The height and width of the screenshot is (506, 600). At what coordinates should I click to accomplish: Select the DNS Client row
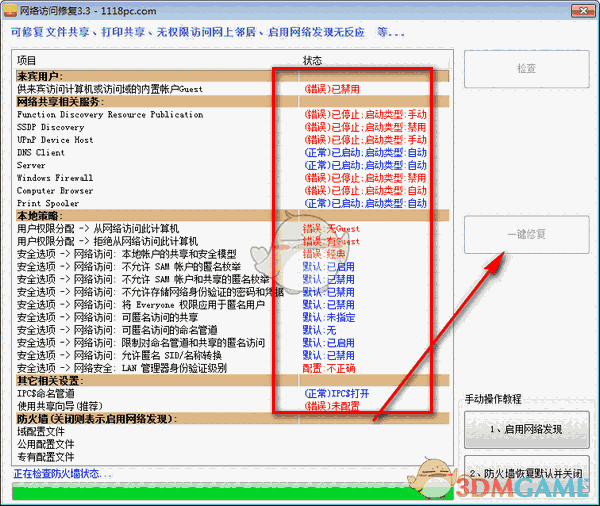(x=232, y=152)
